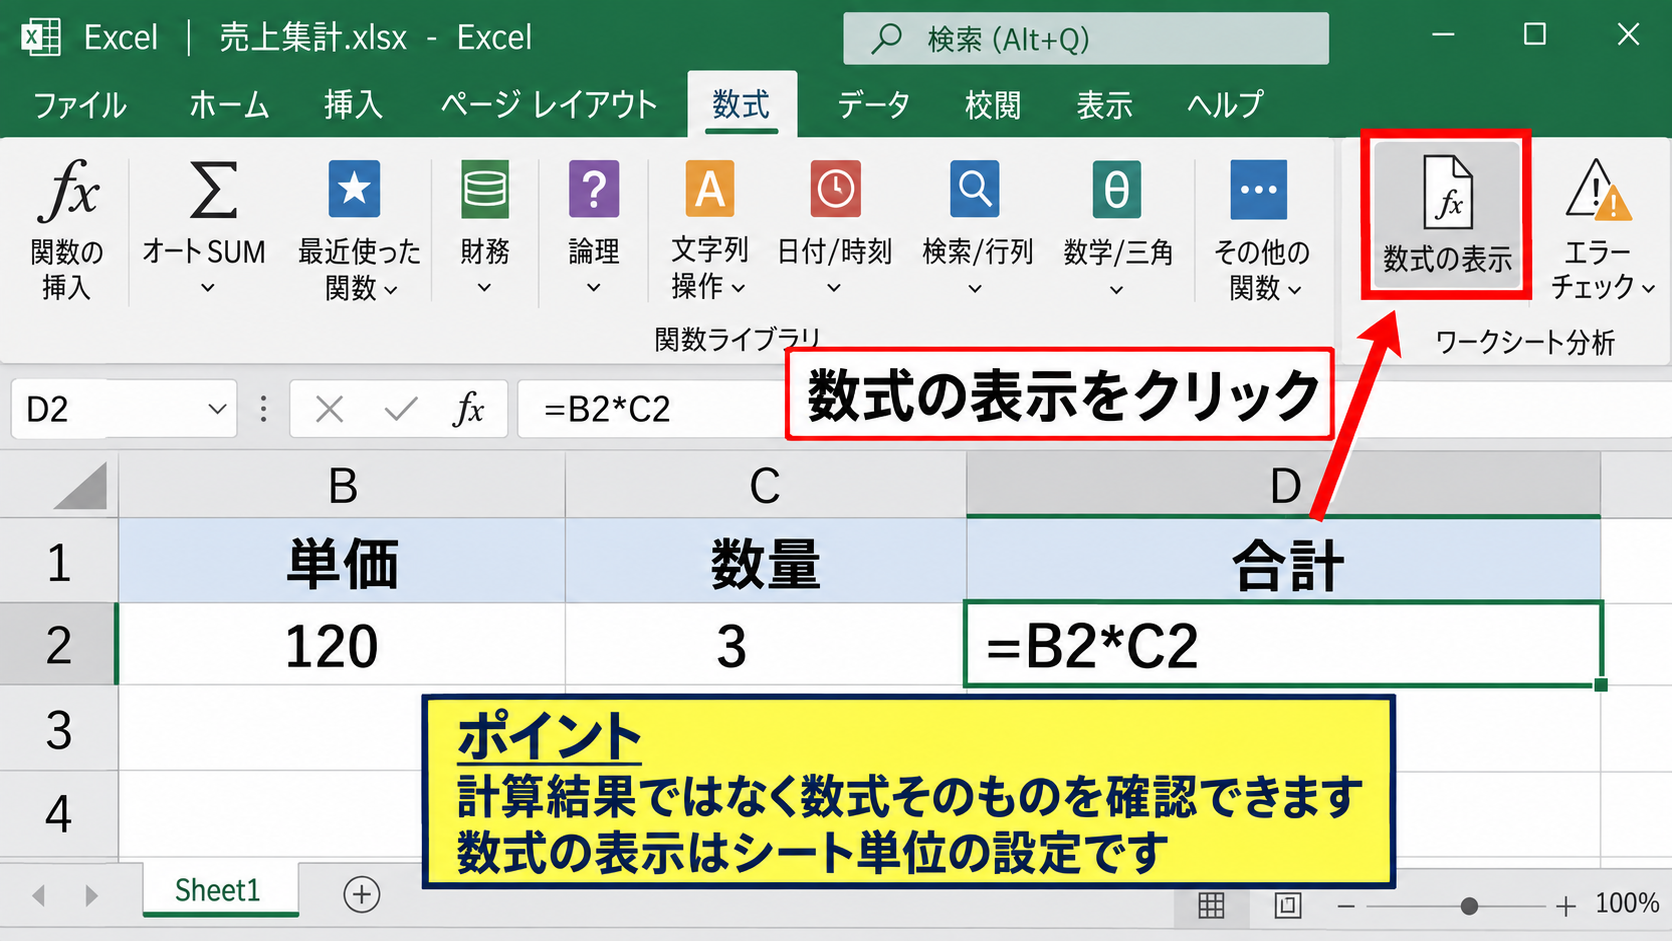Click the Select All corner triangle
This screenshot has height=941, width=1672.
click(80, 486)
